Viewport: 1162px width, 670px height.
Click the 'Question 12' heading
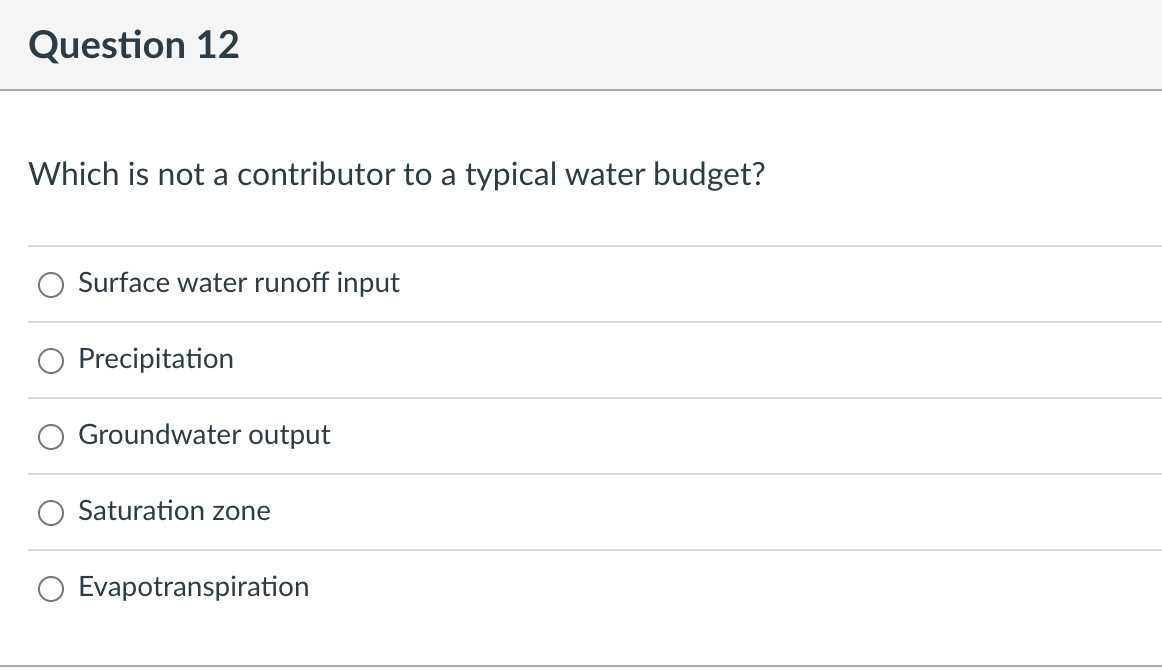tap(134, 44)
